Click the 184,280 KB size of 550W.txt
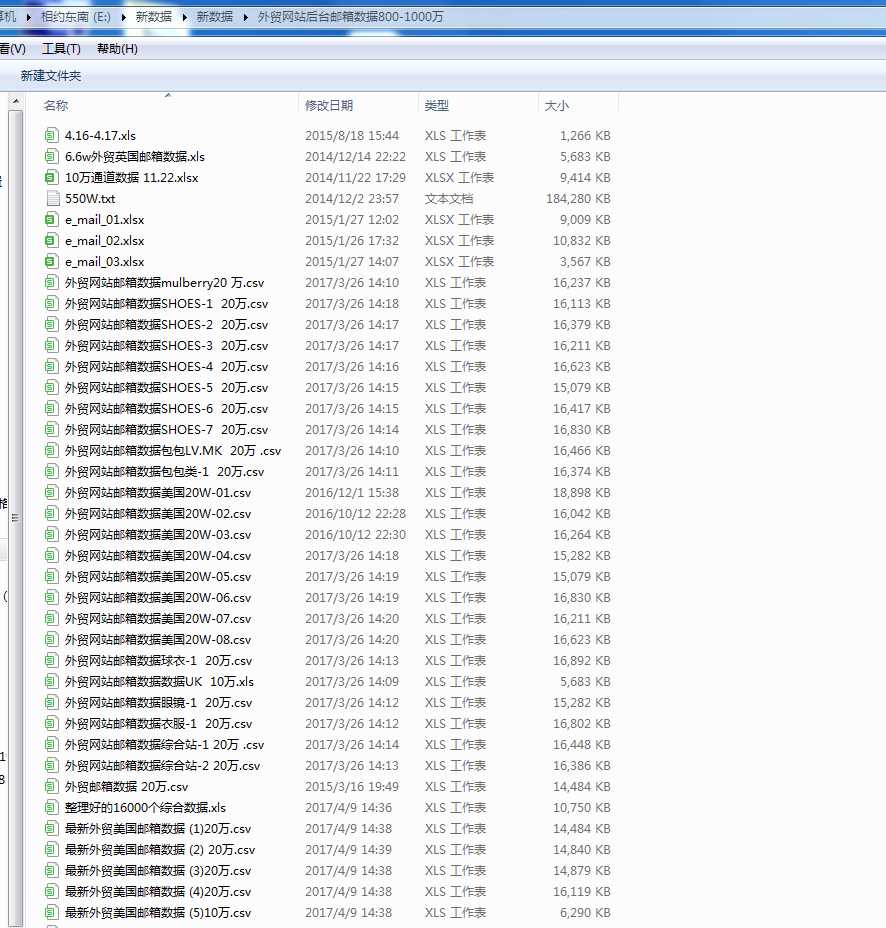 click(x=578, y=198)
